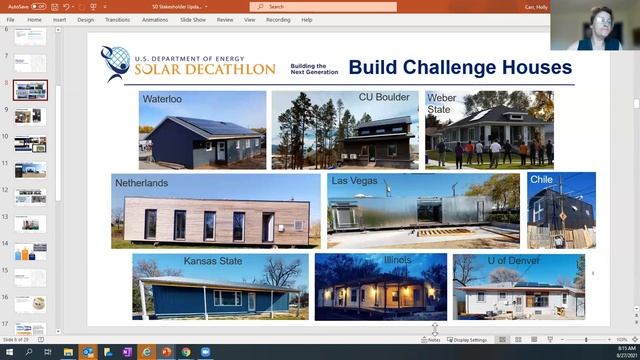The width and height of the screenshot is (640, 360).
Task: Open the View tab
Action: 249,20
